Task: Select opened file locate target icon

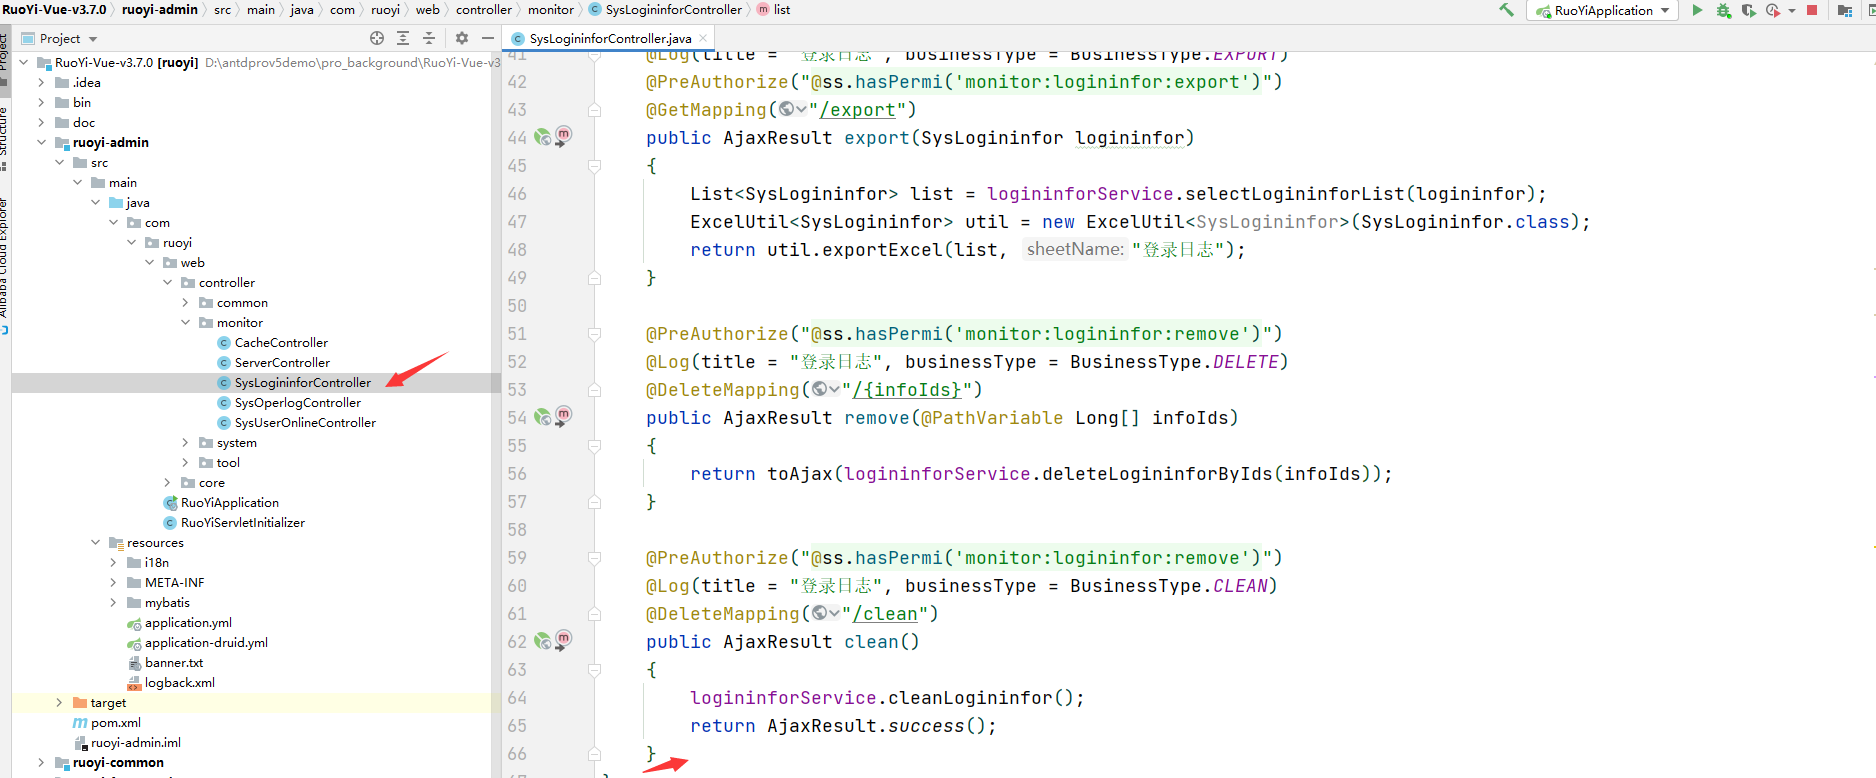Action: 377,38
